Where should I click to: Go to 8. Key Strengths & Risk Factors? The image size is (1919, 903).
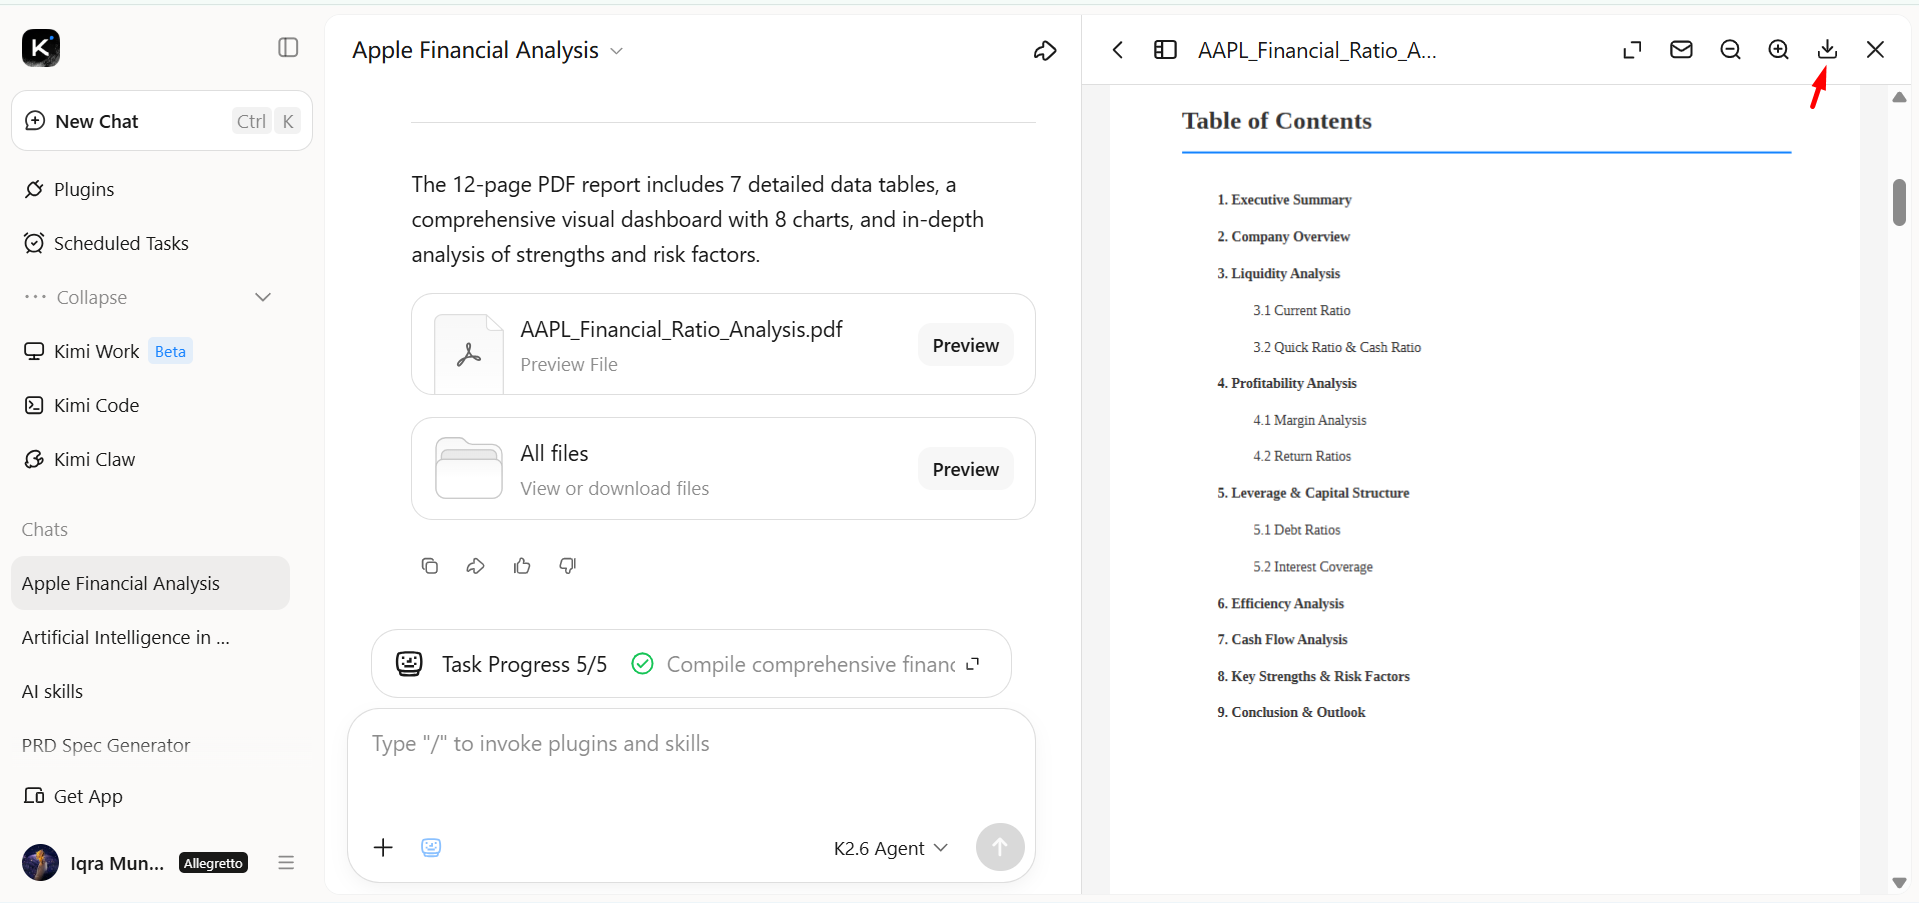[1313, 677]
